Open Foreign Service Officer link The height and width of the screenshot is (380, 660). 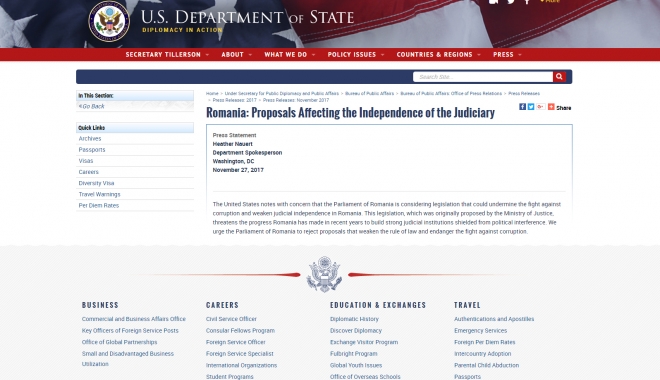pyautogui.click(x=236, y=342)
